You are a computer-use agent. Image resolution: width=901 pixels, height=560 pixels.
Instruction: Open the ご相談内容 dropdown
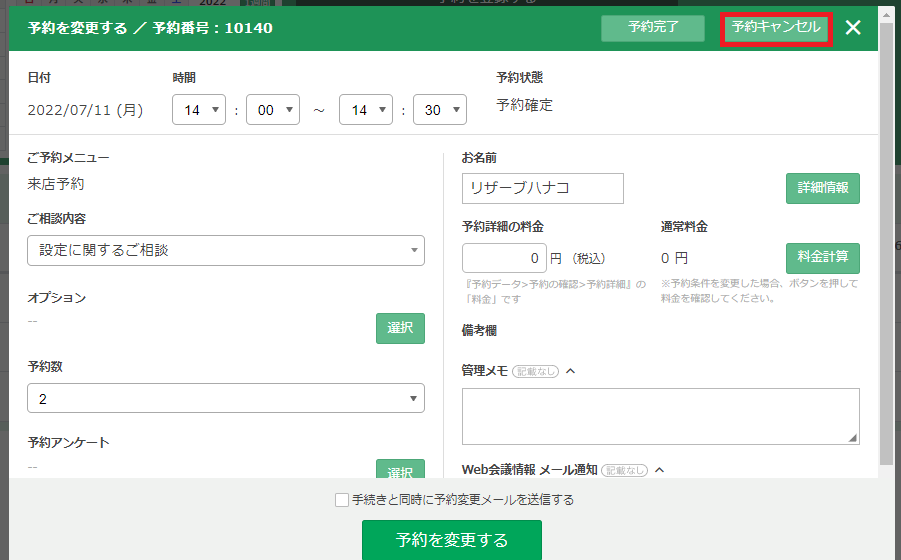point(226,250)
